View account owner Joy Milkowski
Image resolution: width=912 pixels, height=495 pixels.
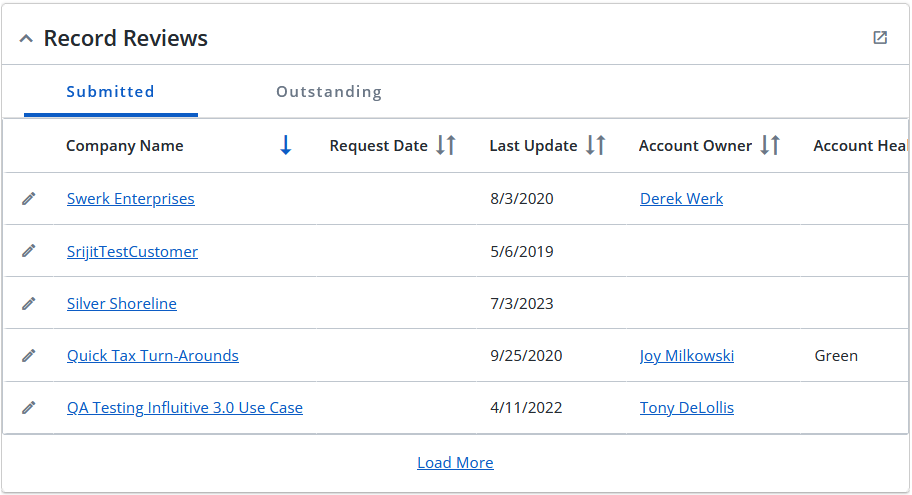686,355
